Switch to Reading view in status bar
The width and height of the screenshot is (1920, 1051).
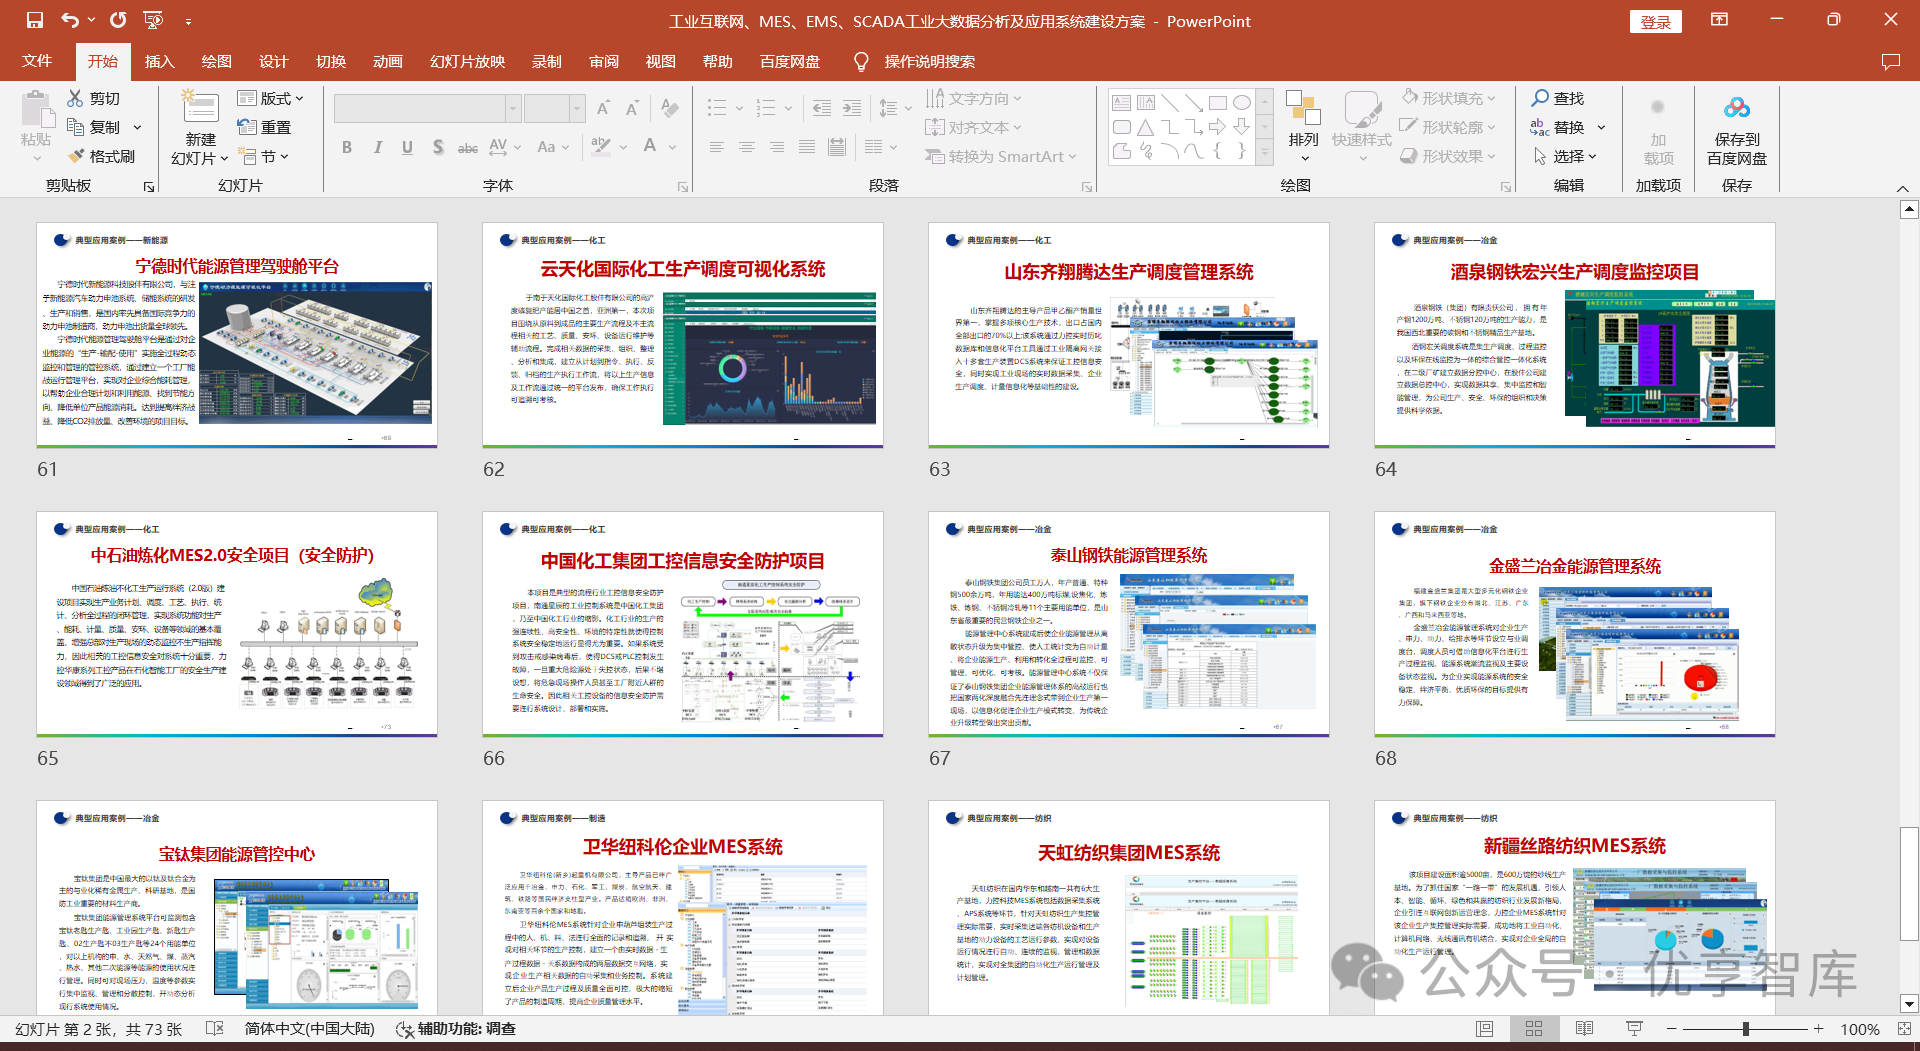click(1584, 1029)
